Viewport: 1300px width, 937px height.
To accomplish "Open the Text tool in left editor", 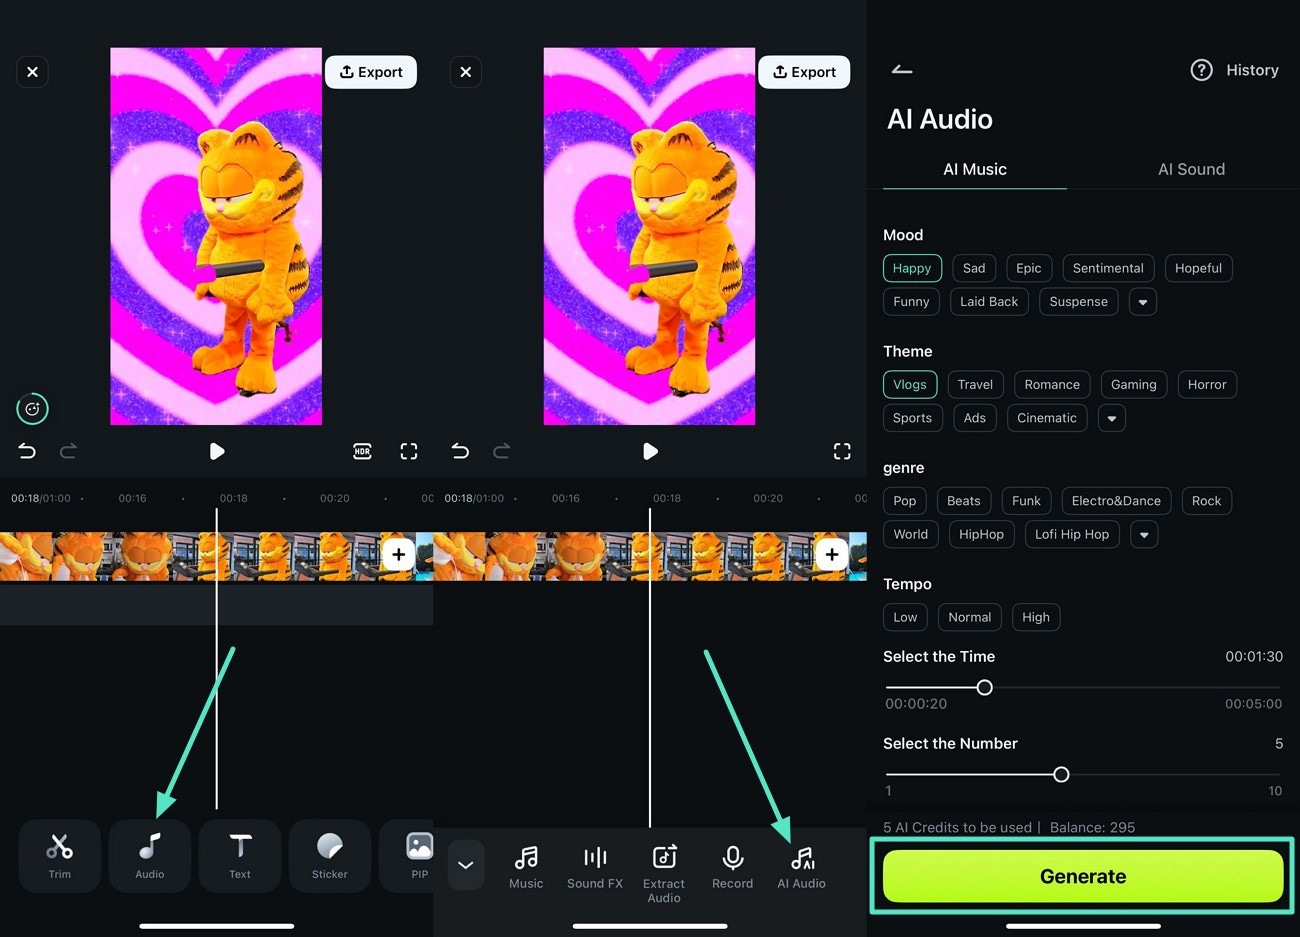I will (x=240, y=856).
